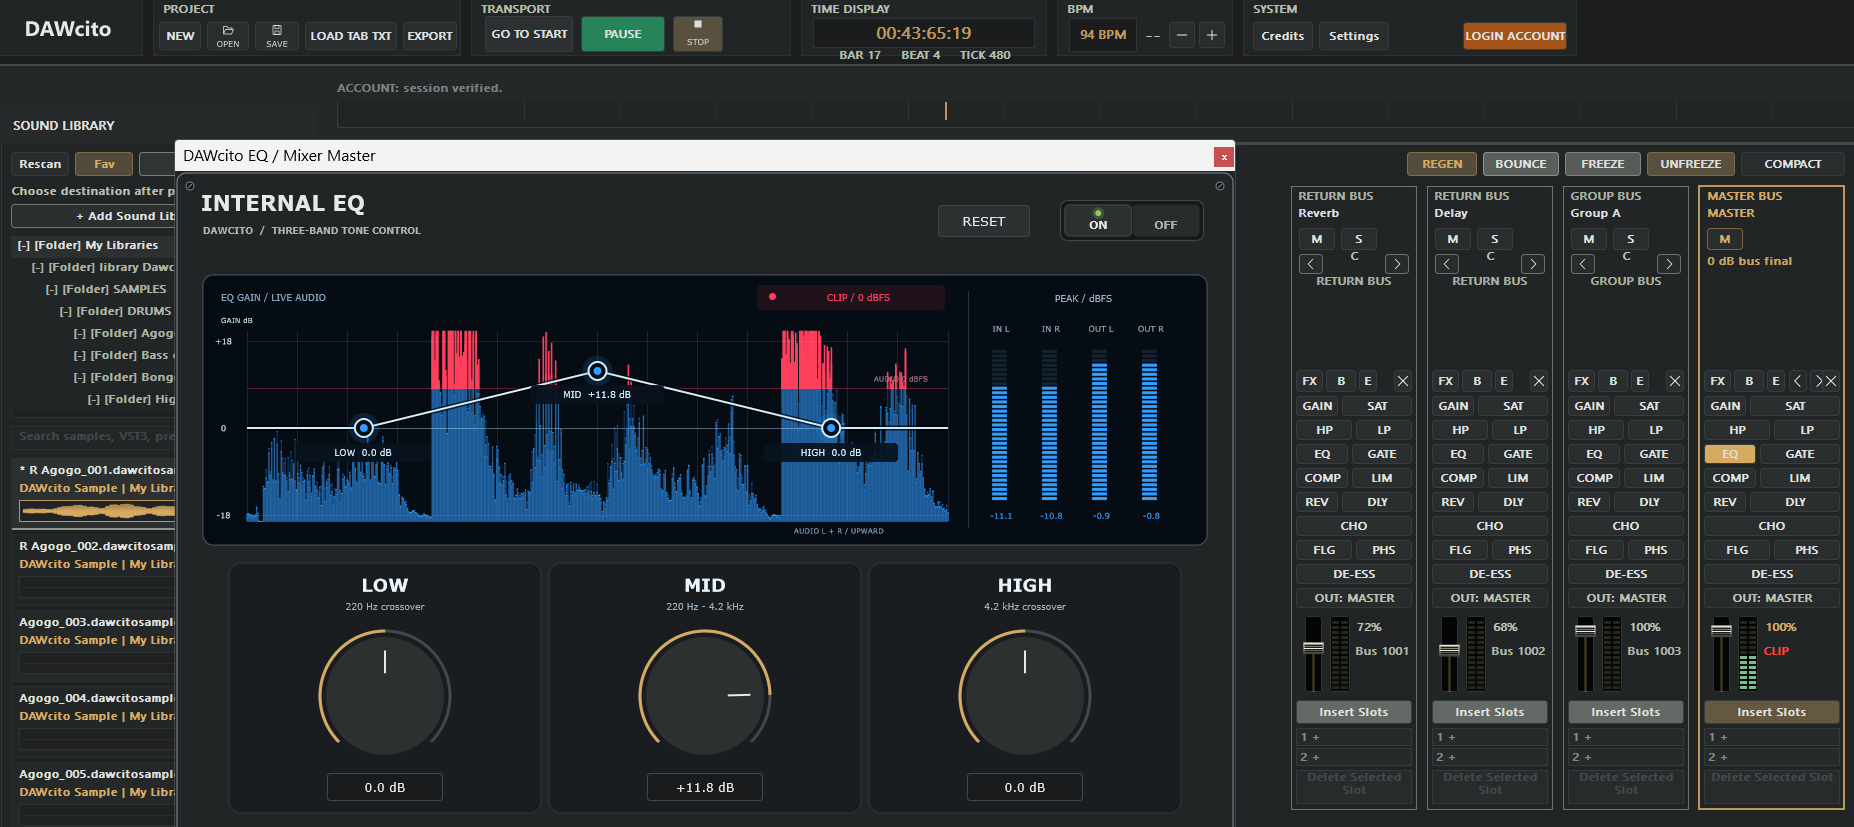The image size is (1854, 827).
Task: Open OUT: MASTER routing on Delay bus
Action: point(1490,598)
